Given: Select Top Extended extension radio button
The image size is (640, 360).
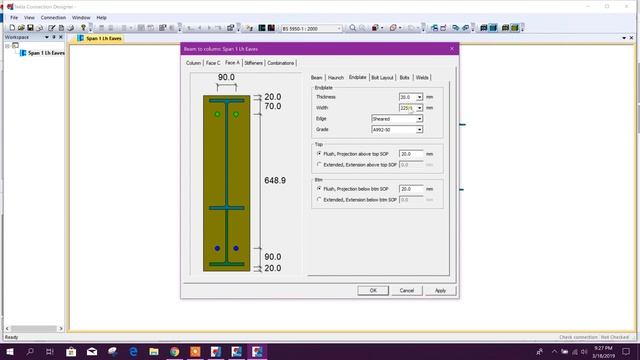Looking at the screenshot, I should click(319, 164).
